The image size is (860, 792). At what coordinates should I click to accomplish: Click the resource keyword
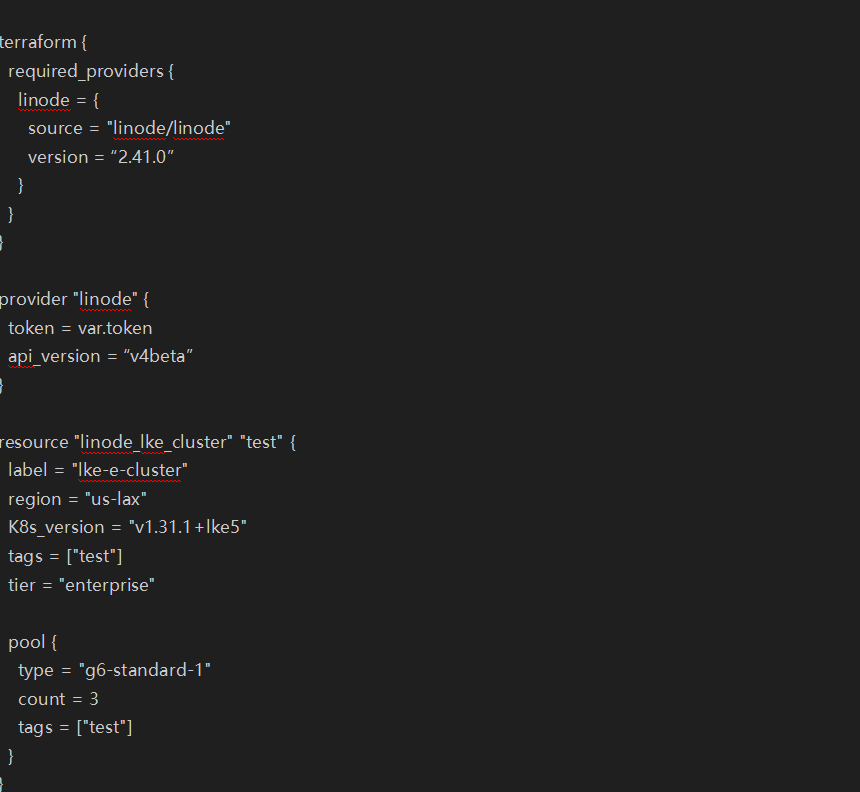coord(34,442)
